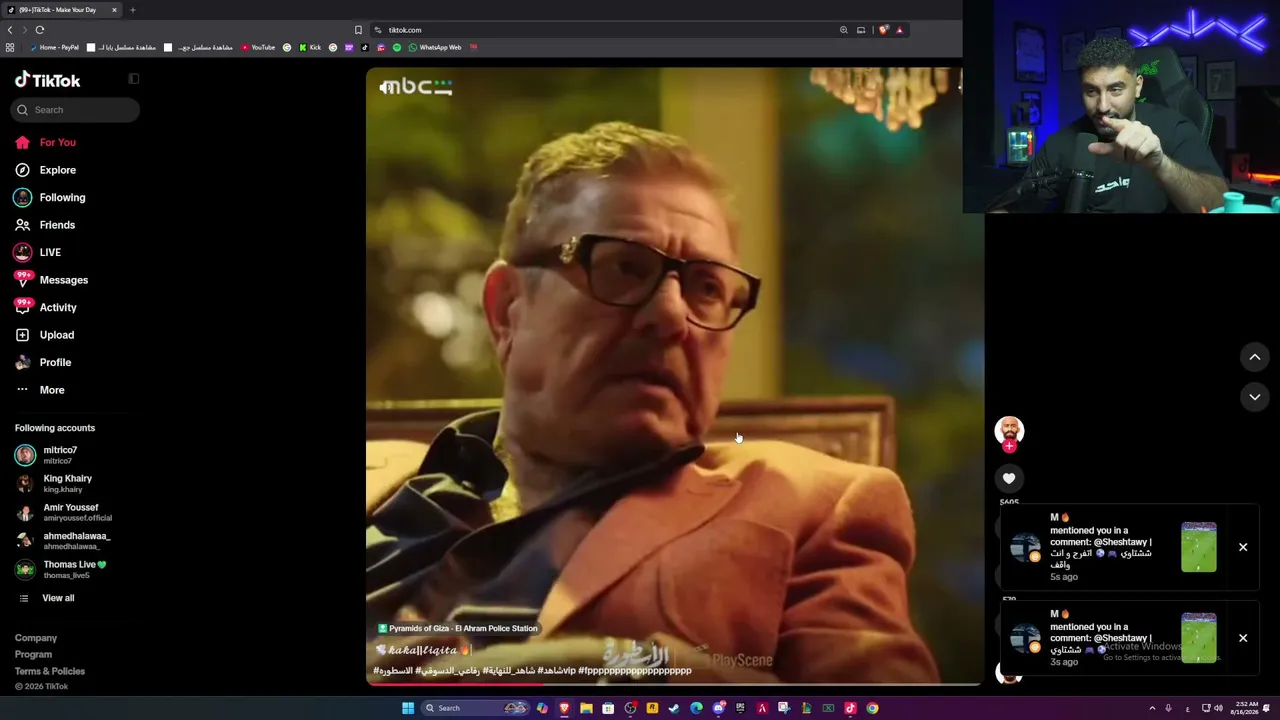Show hidden icons in the system tray
Viewport: 1280px width, 720px height.
click(1152, 708)
